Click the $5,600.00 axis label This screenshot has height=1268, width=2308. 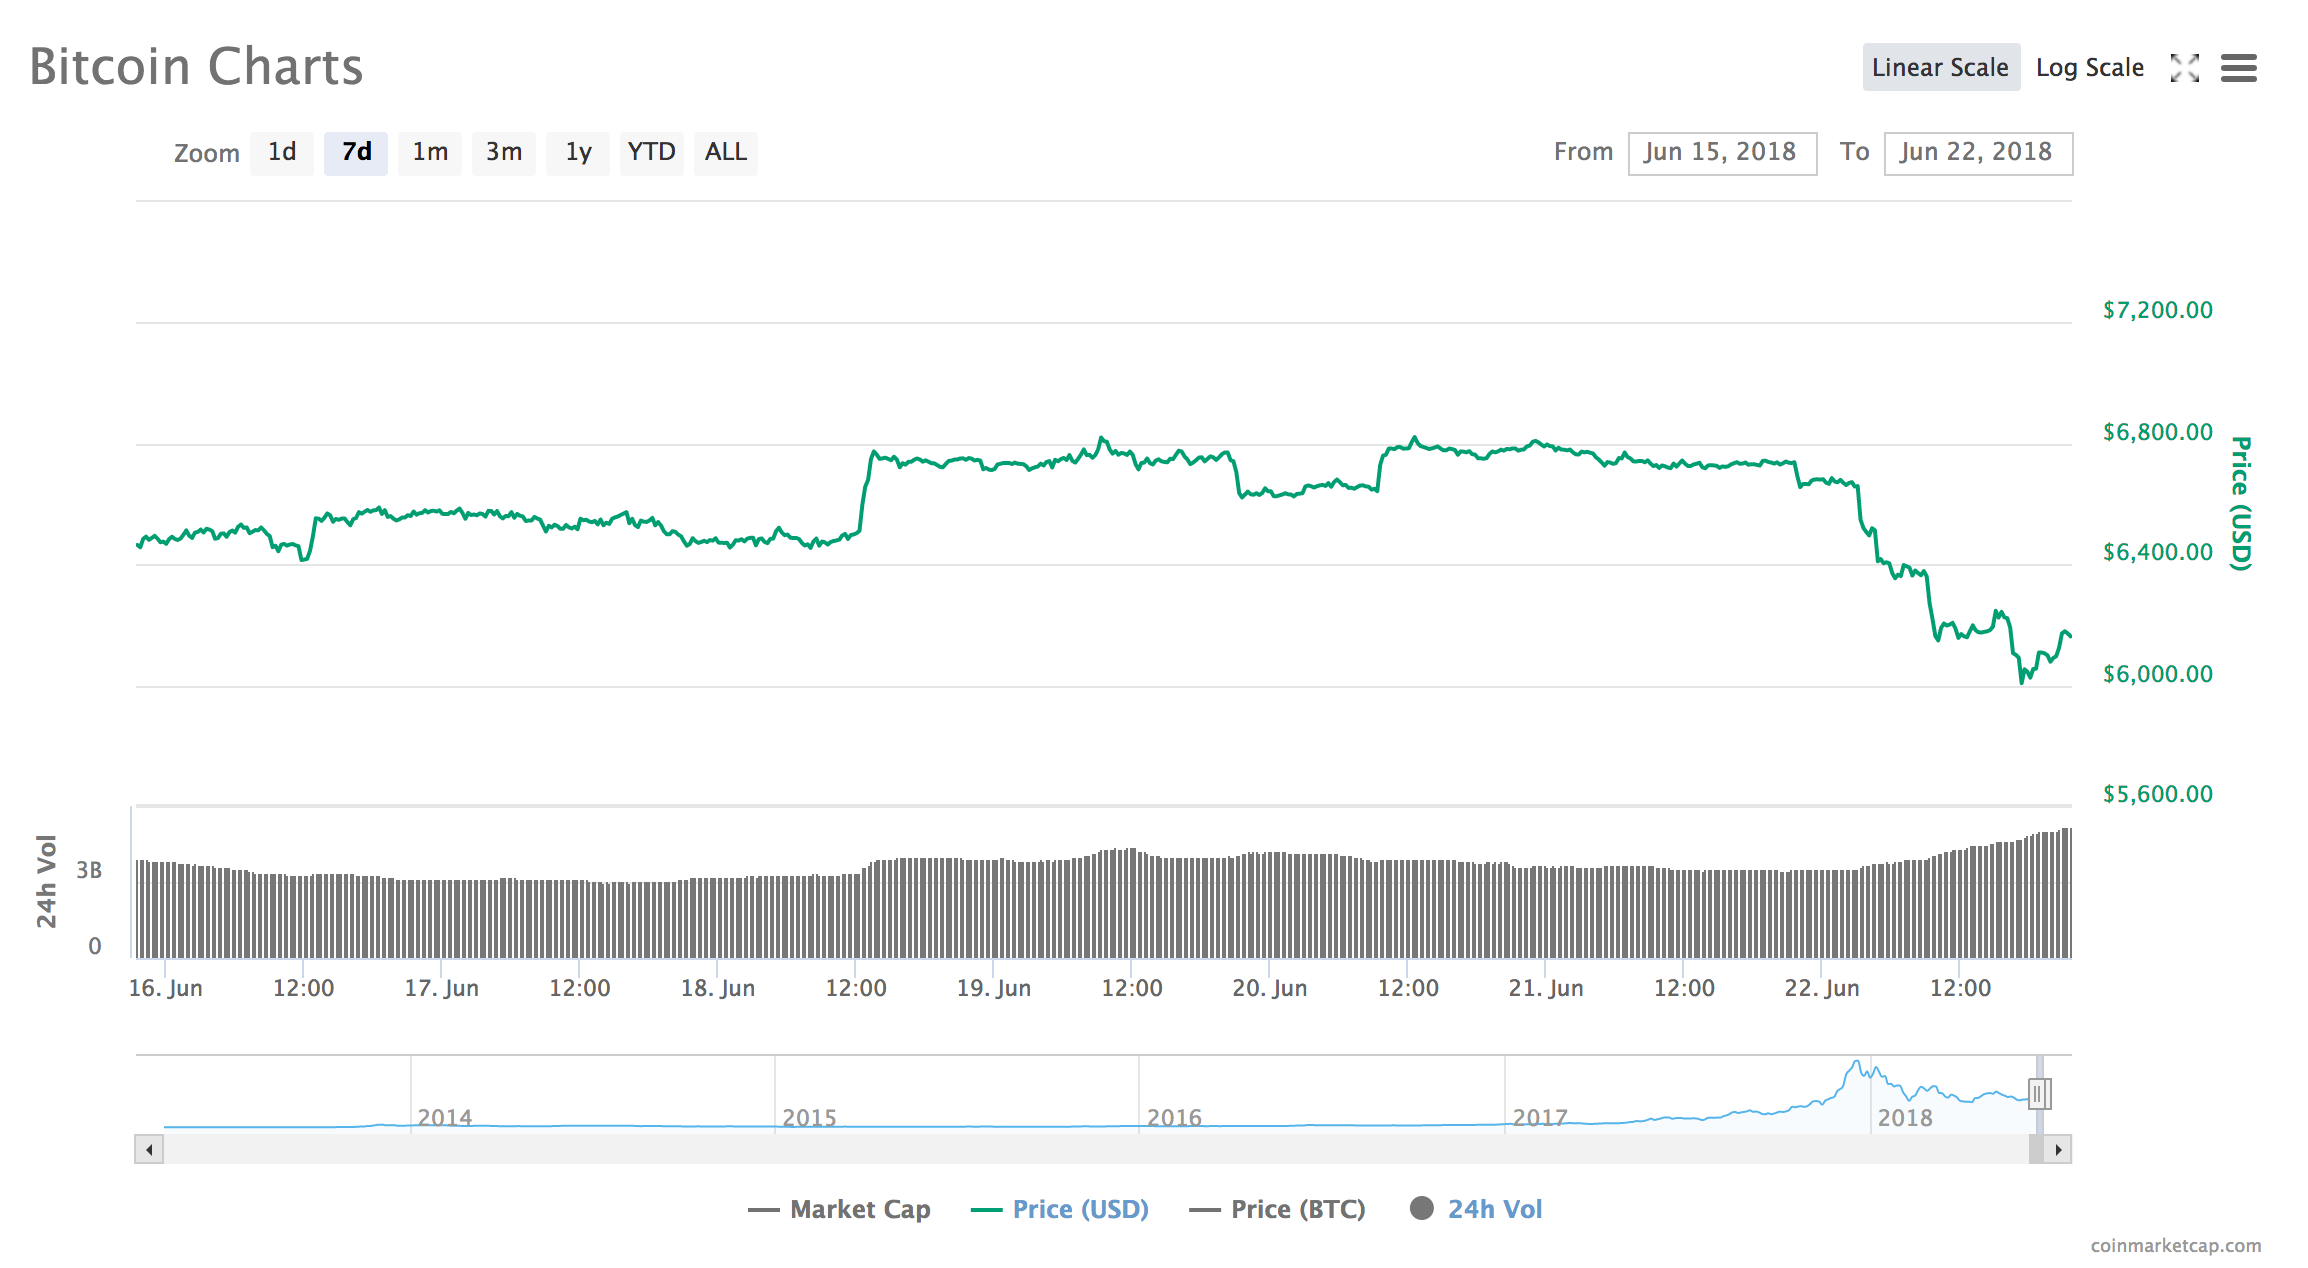[2158, 794]
